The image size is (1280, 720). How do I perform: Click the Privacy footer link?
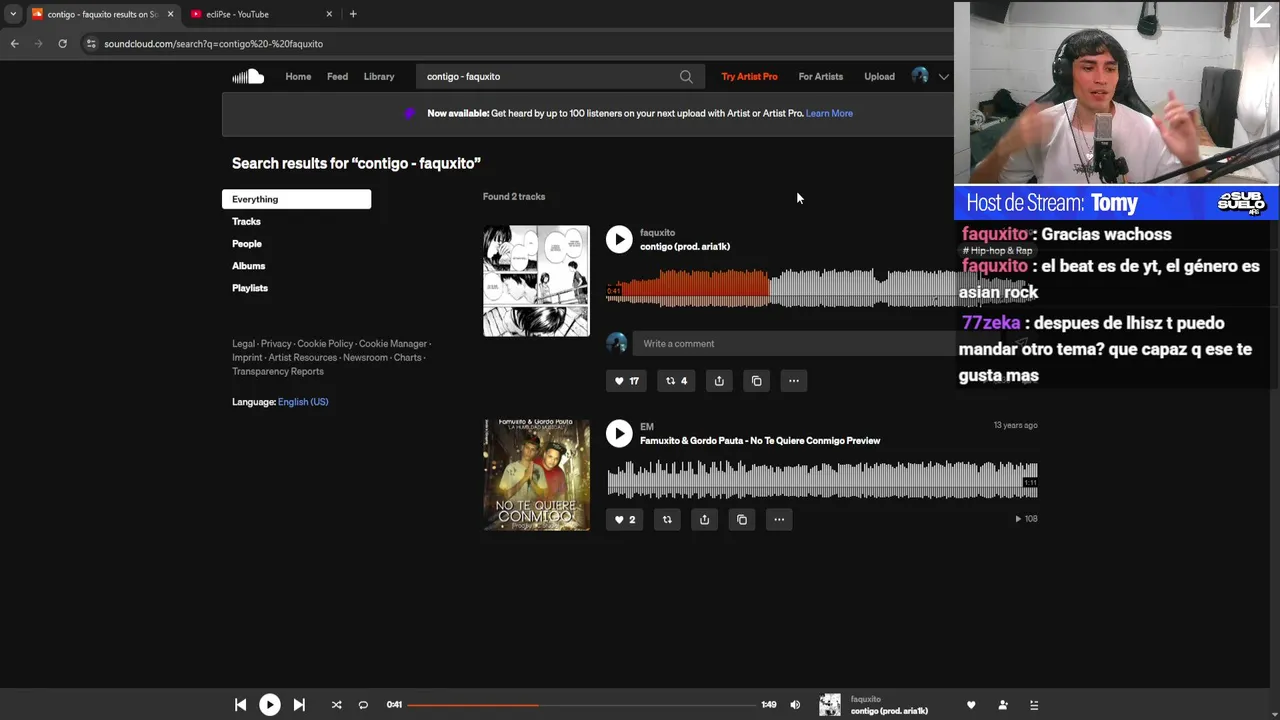276,343
